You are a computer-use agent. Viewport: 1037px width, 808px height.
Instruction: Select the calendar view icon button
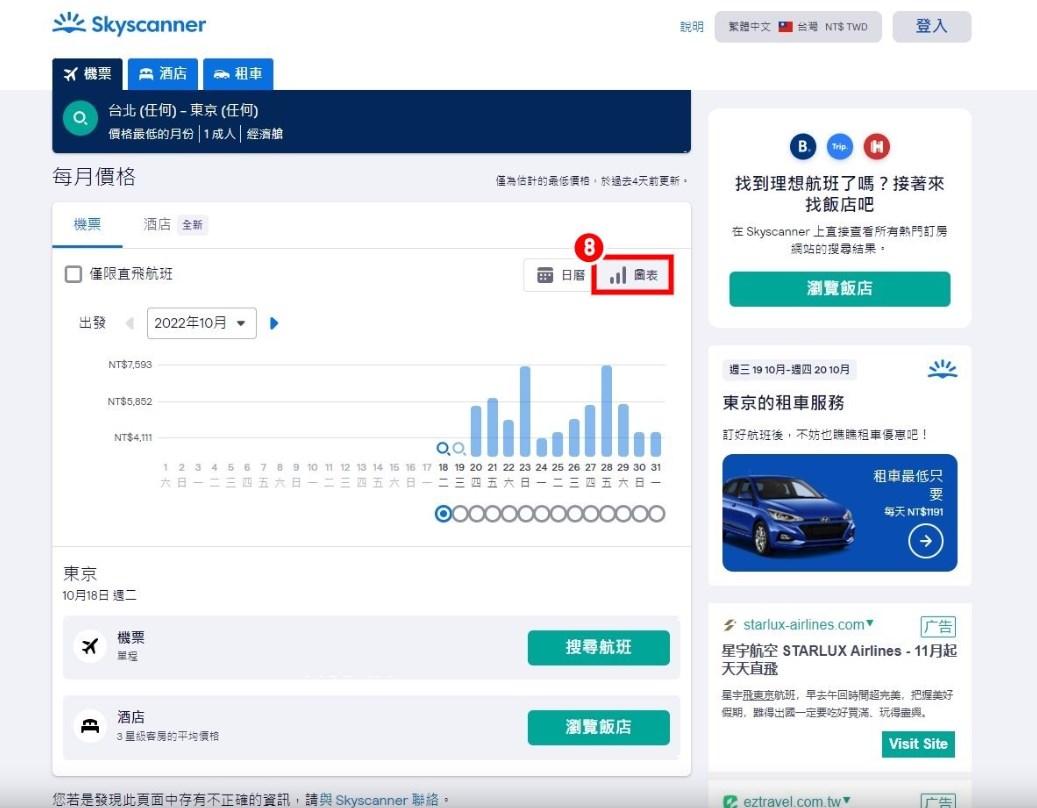click(x=560, y=275)
